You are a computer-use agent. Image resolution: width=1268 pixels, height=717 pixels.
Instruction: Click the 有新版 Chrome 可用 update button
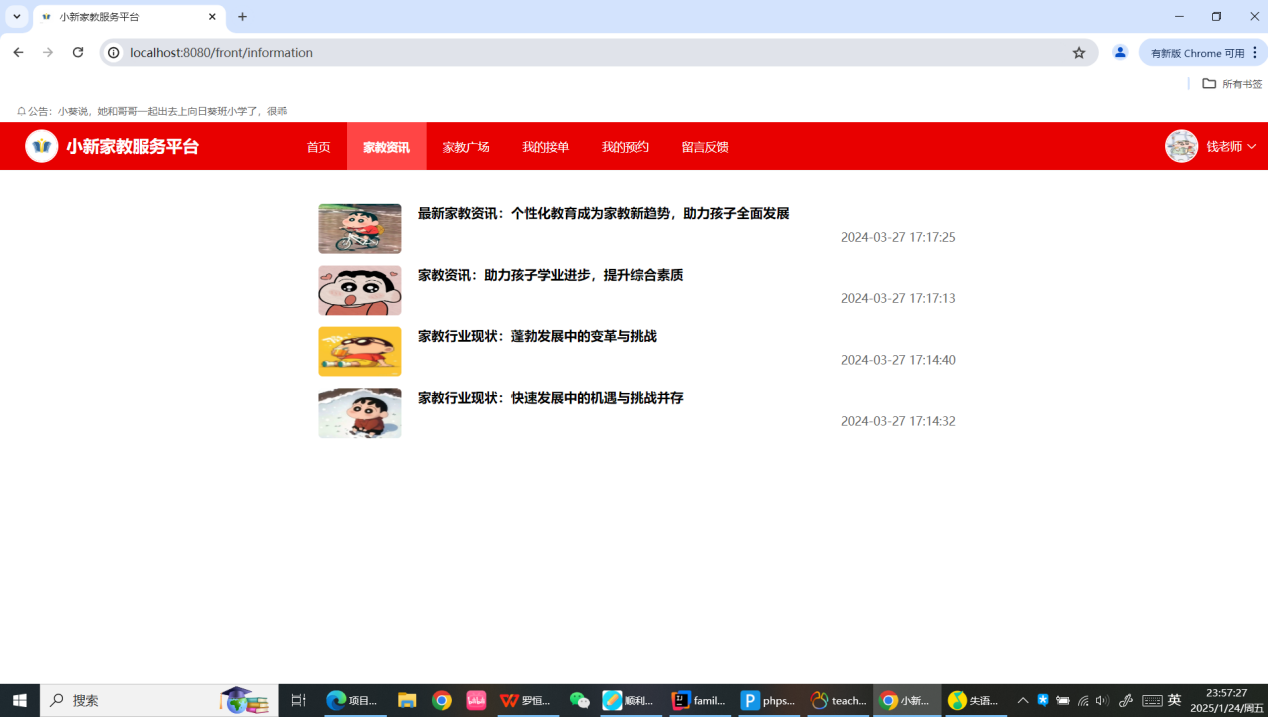click(x=1197, y=53)
